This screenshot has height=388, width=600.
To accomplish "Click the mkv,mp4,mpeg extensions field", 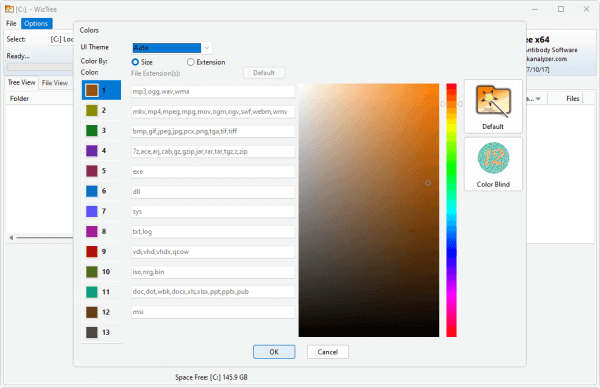I will [213, 112].
